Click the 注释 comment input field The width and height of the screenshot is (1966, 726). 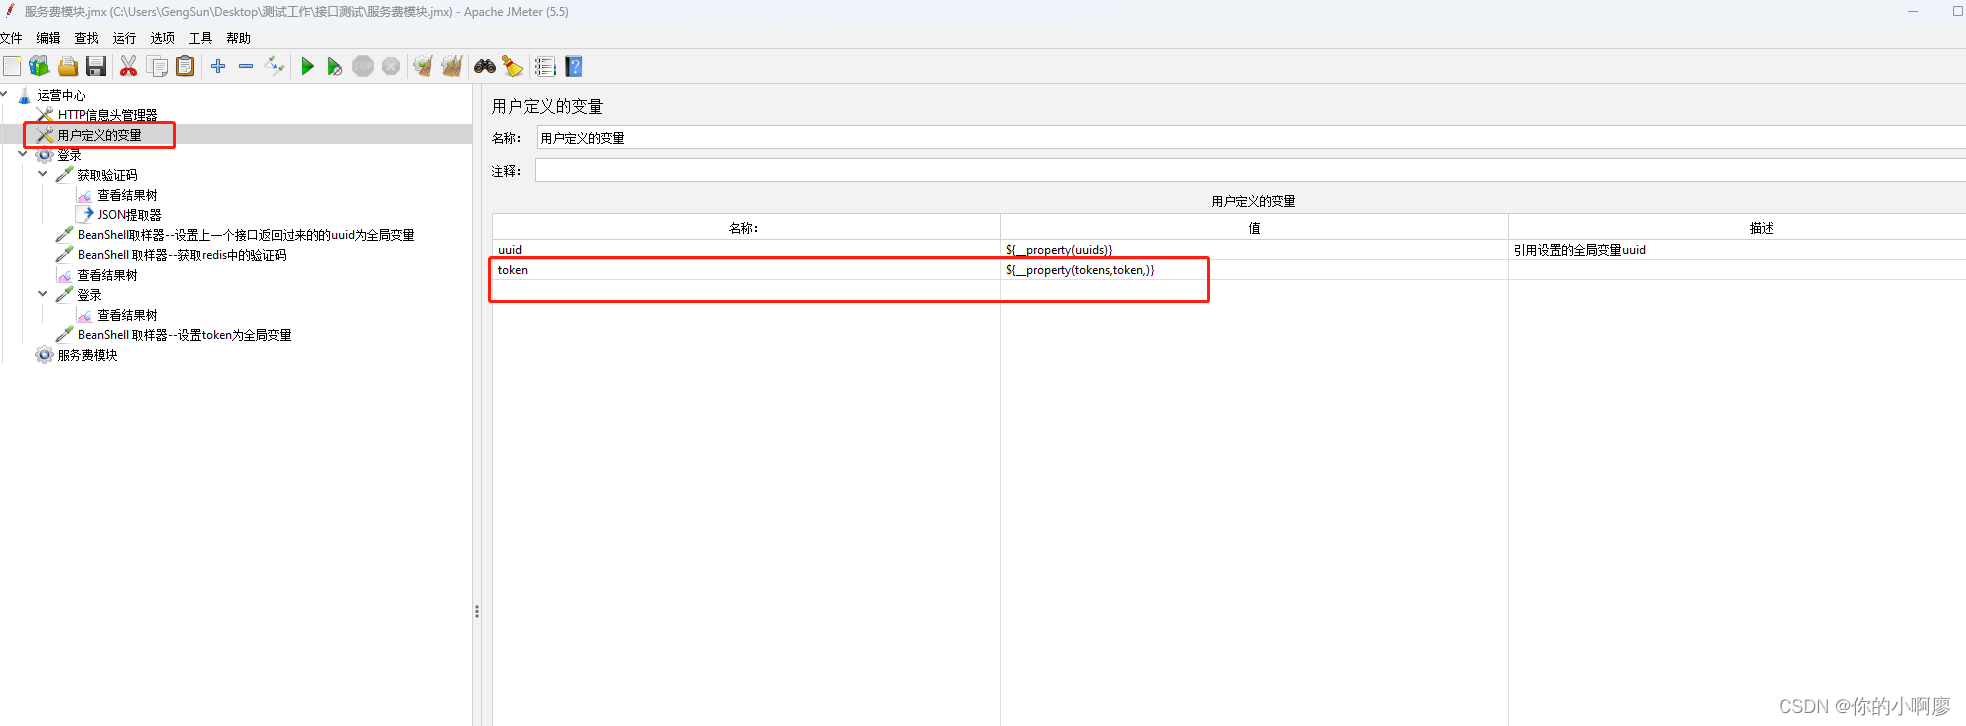pyautogui.click(x=1250, y=171)
